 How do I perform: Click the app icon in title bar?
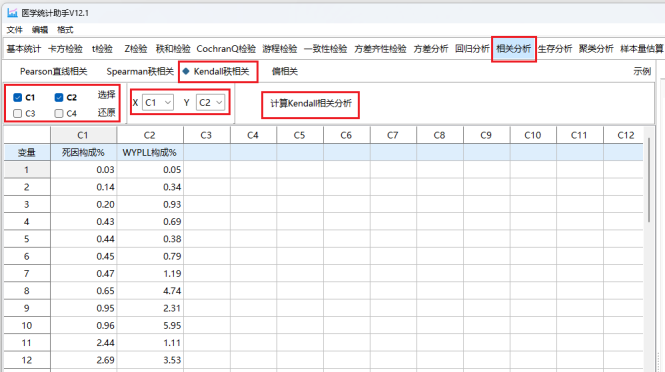(12, 13)
